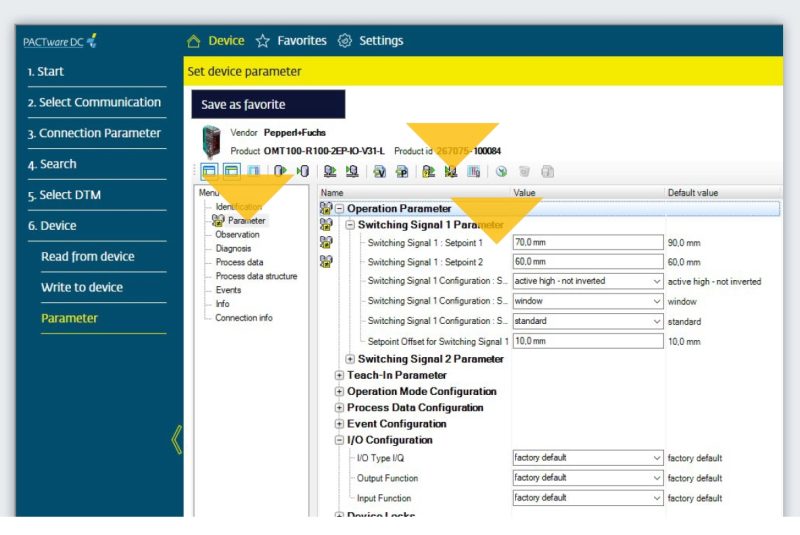Viewport: 800px width, 535px height.
Task: Expand Switching Signal 2 Parameter node
Action: (350, 359)
